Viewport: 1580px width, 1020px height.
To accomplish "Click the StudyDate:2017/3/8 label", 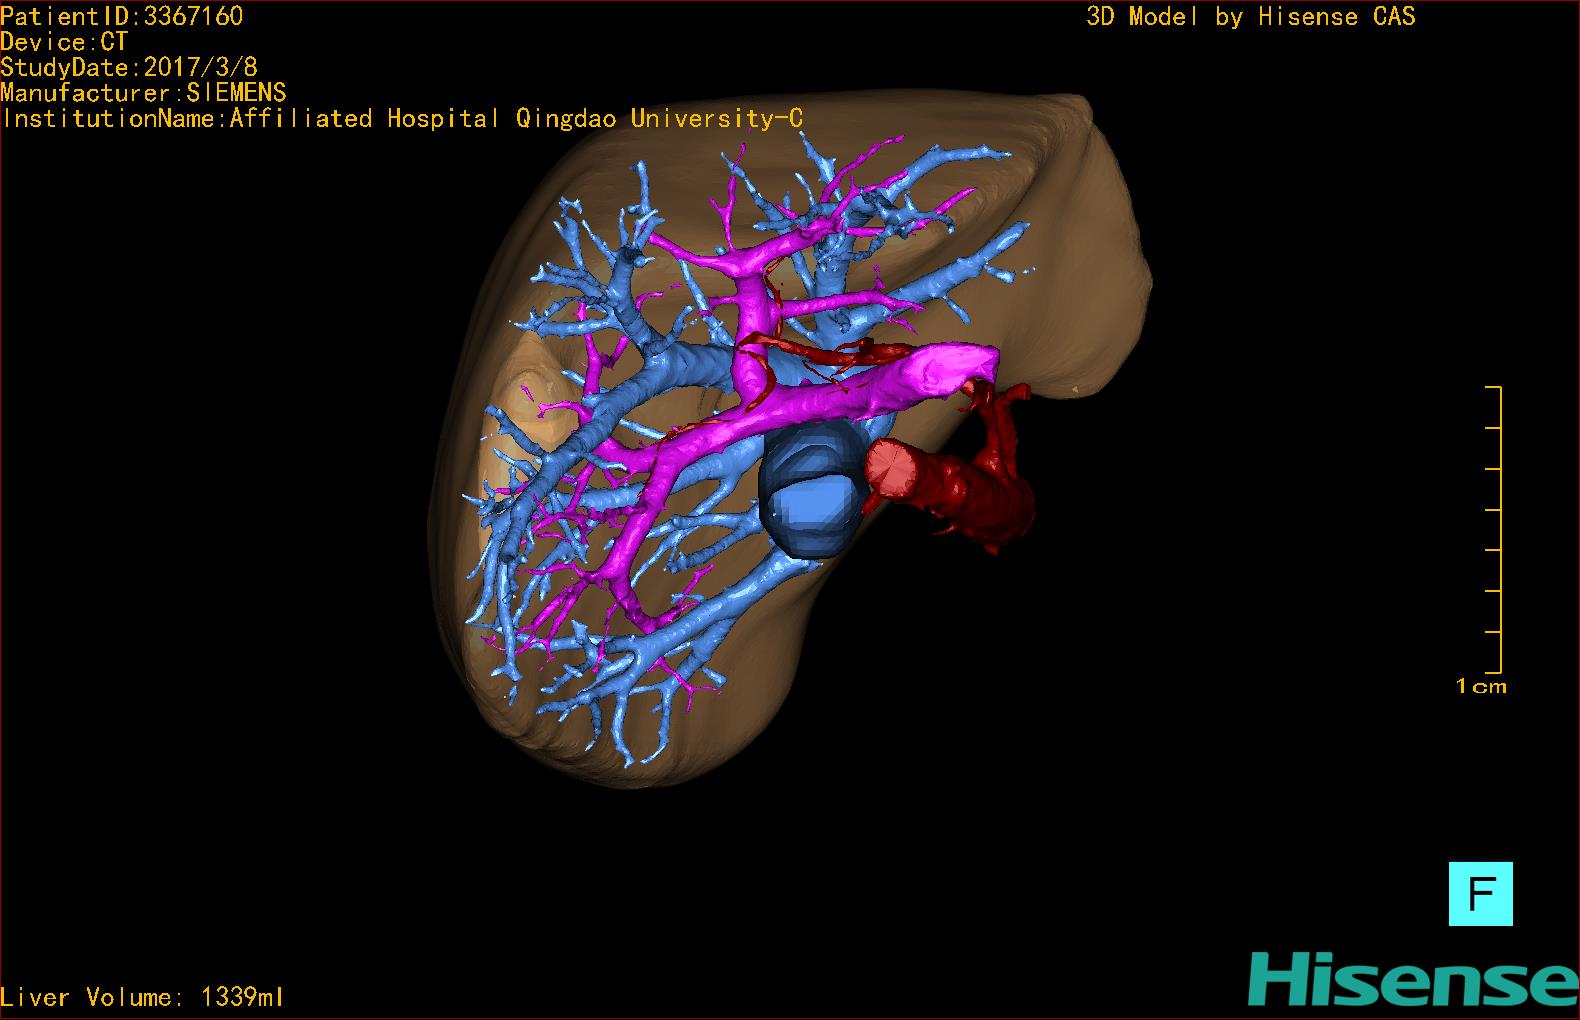I will click(x=129, y=67).
